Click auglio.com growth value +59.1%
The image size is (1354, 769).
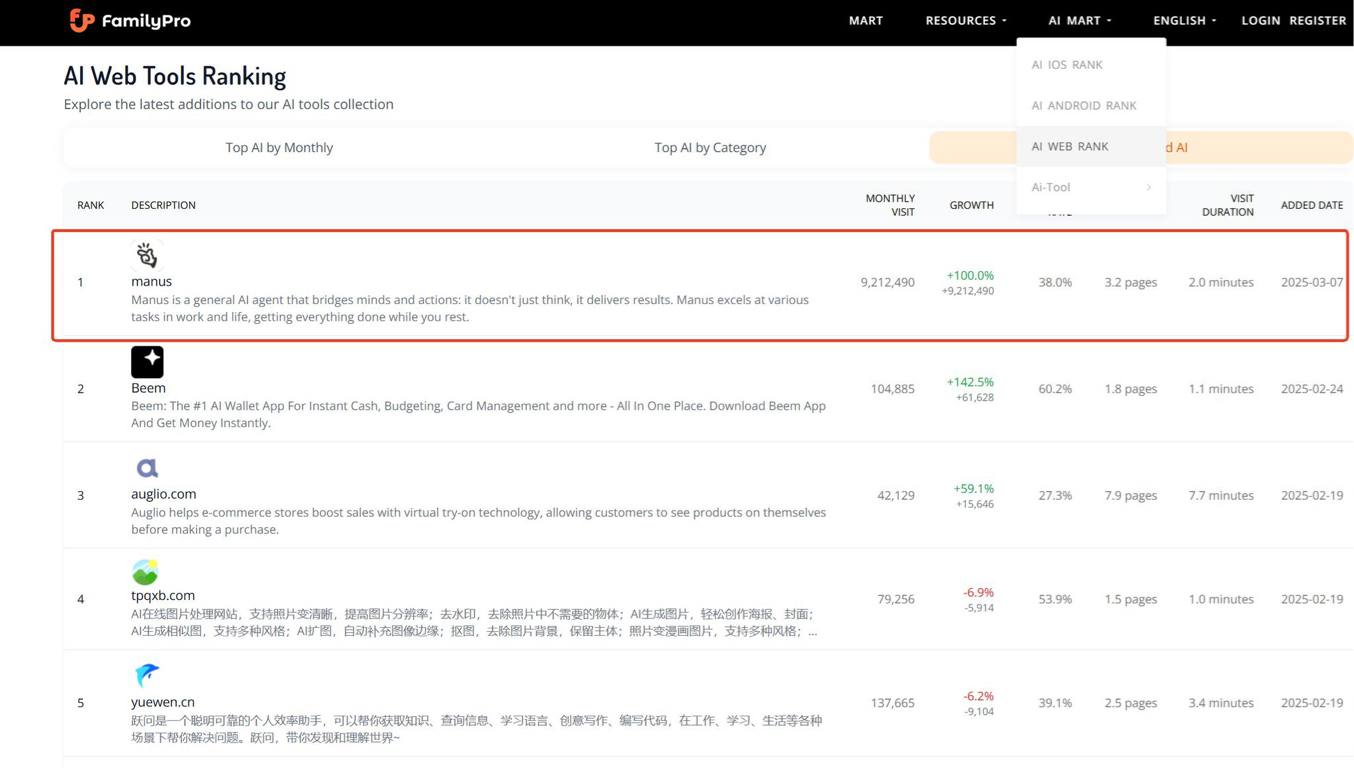point(973,489)
